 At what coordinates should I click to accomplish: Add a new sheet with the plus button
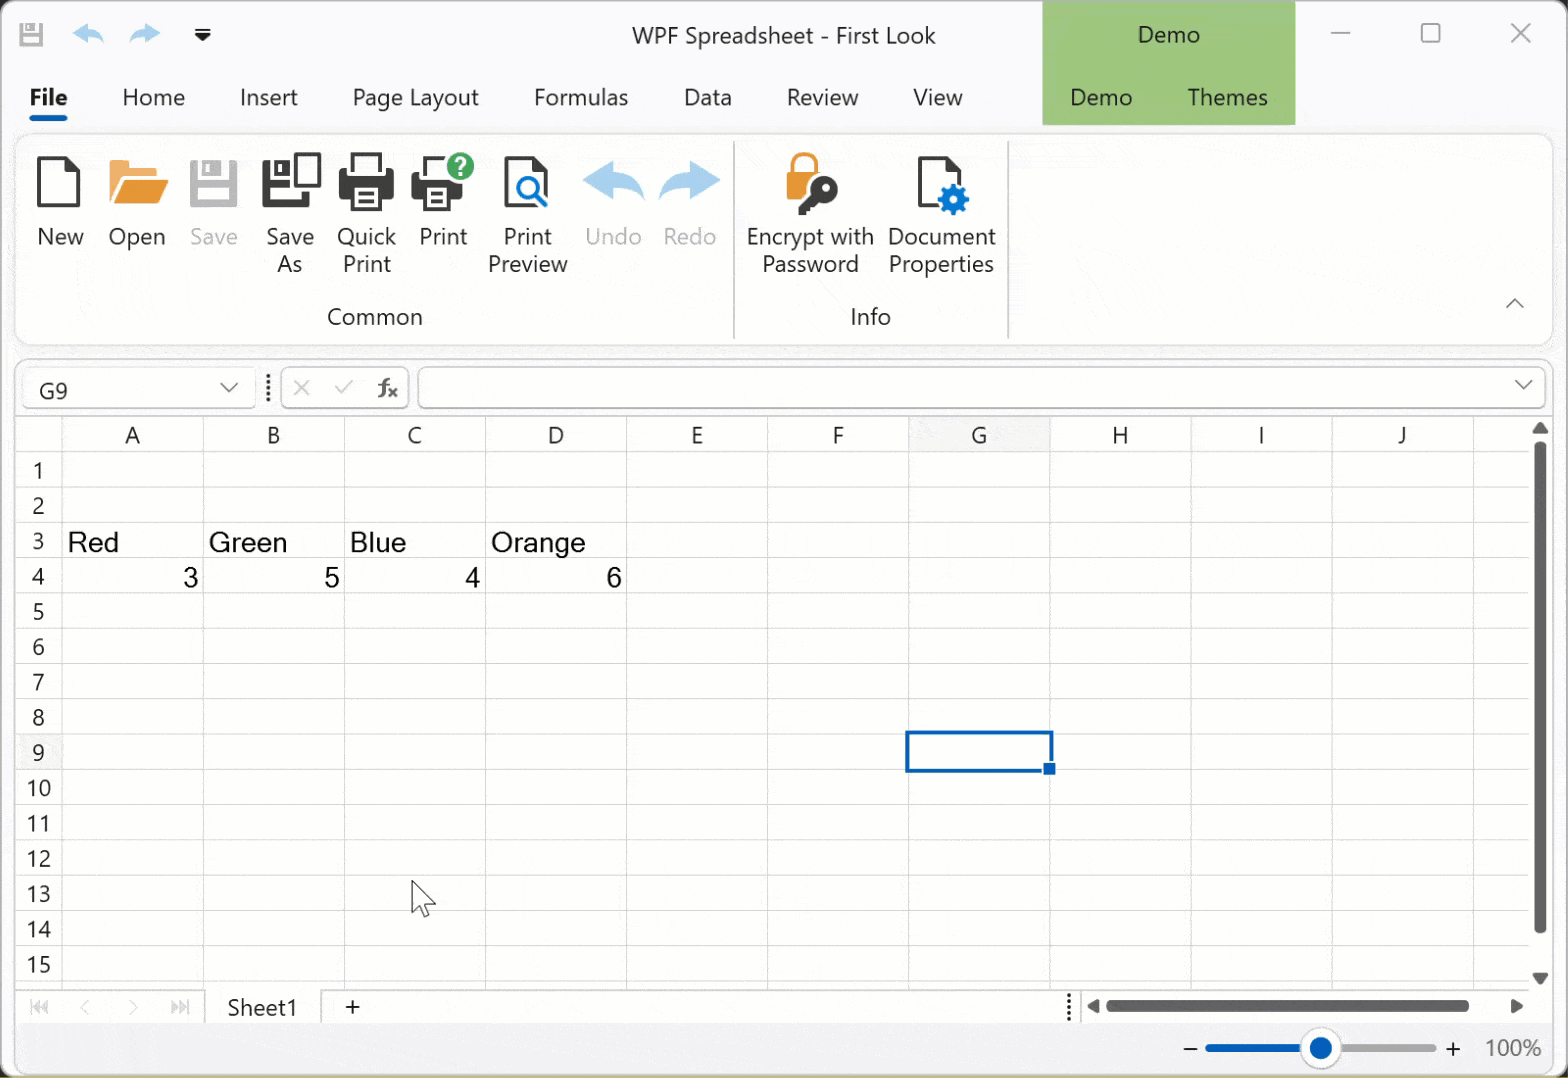pyautogui.click(x=352, y=1007)
